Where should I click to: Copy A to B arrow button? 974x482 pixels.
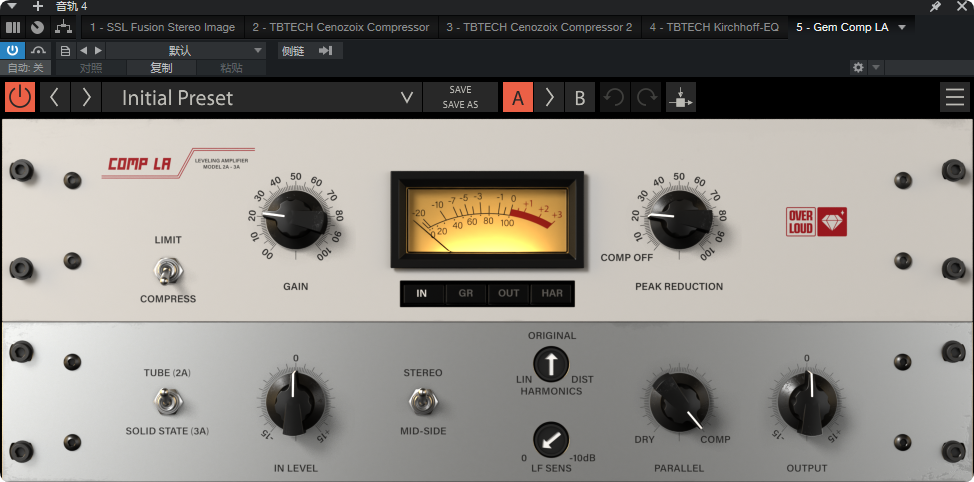549,98
